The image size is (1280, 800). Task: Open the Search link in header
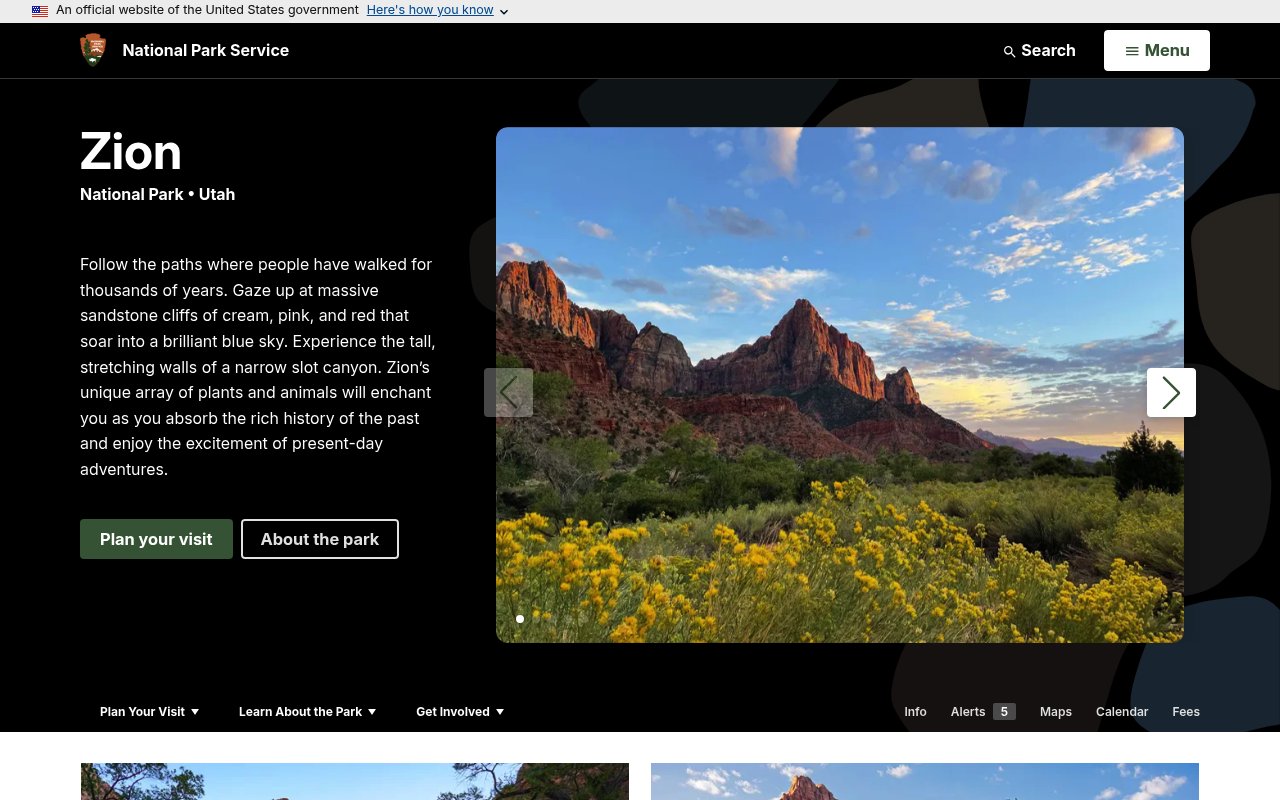pos(1040,50)
